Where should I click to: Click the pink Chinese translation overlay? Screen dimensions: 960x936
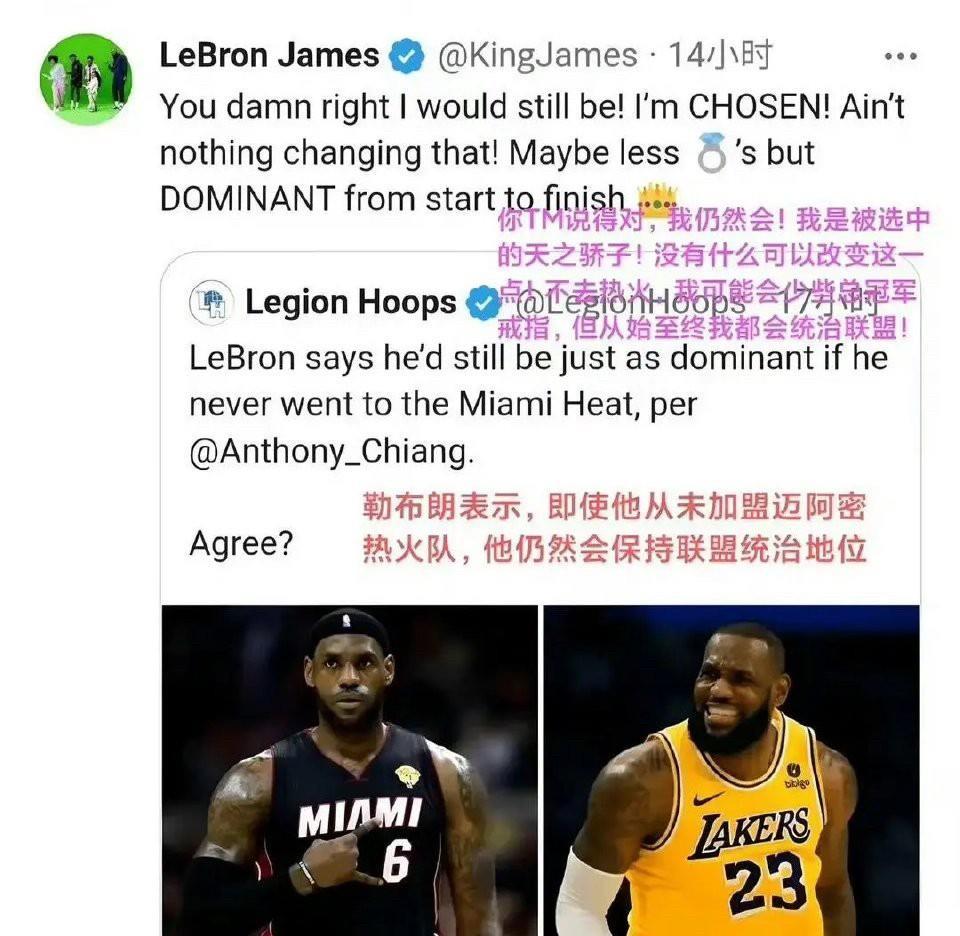point(713,274)
